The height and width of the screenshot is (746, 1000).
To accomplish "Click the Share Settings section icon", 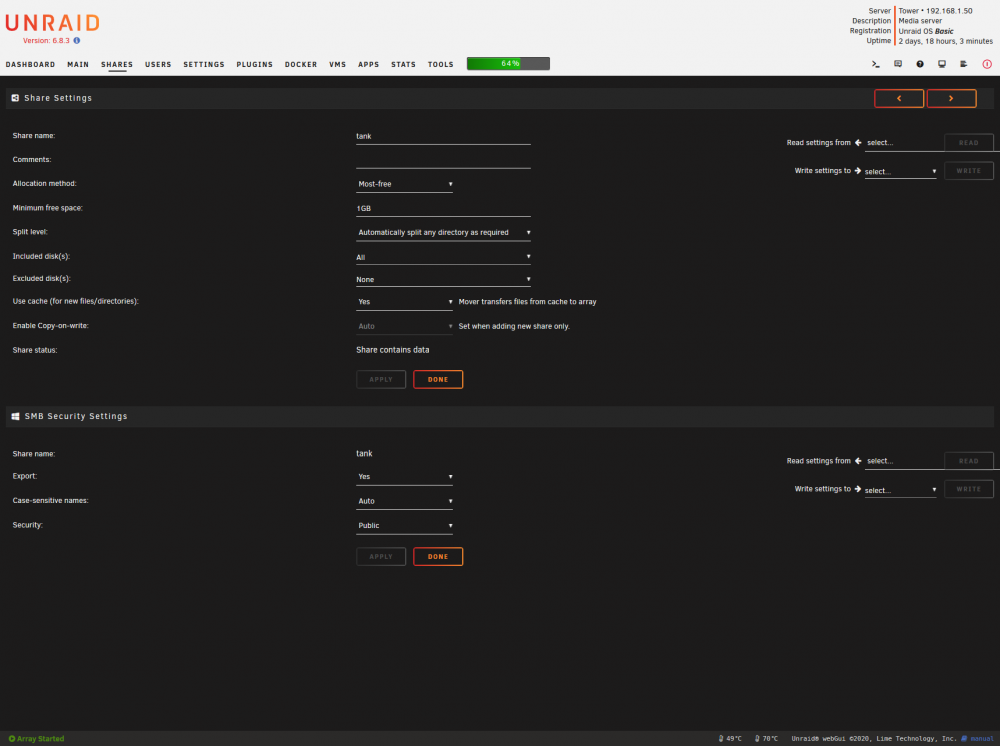I will tap(15, 98).
